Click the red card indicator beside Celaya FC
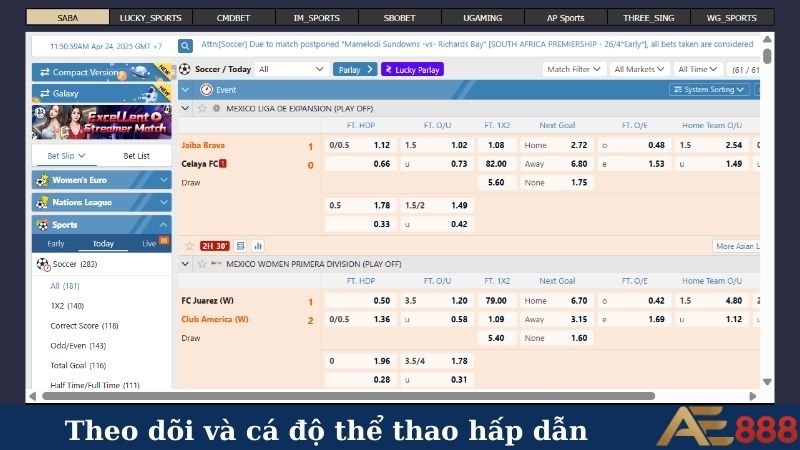Screen dimensions: 800x450 [x=223, y=163]
